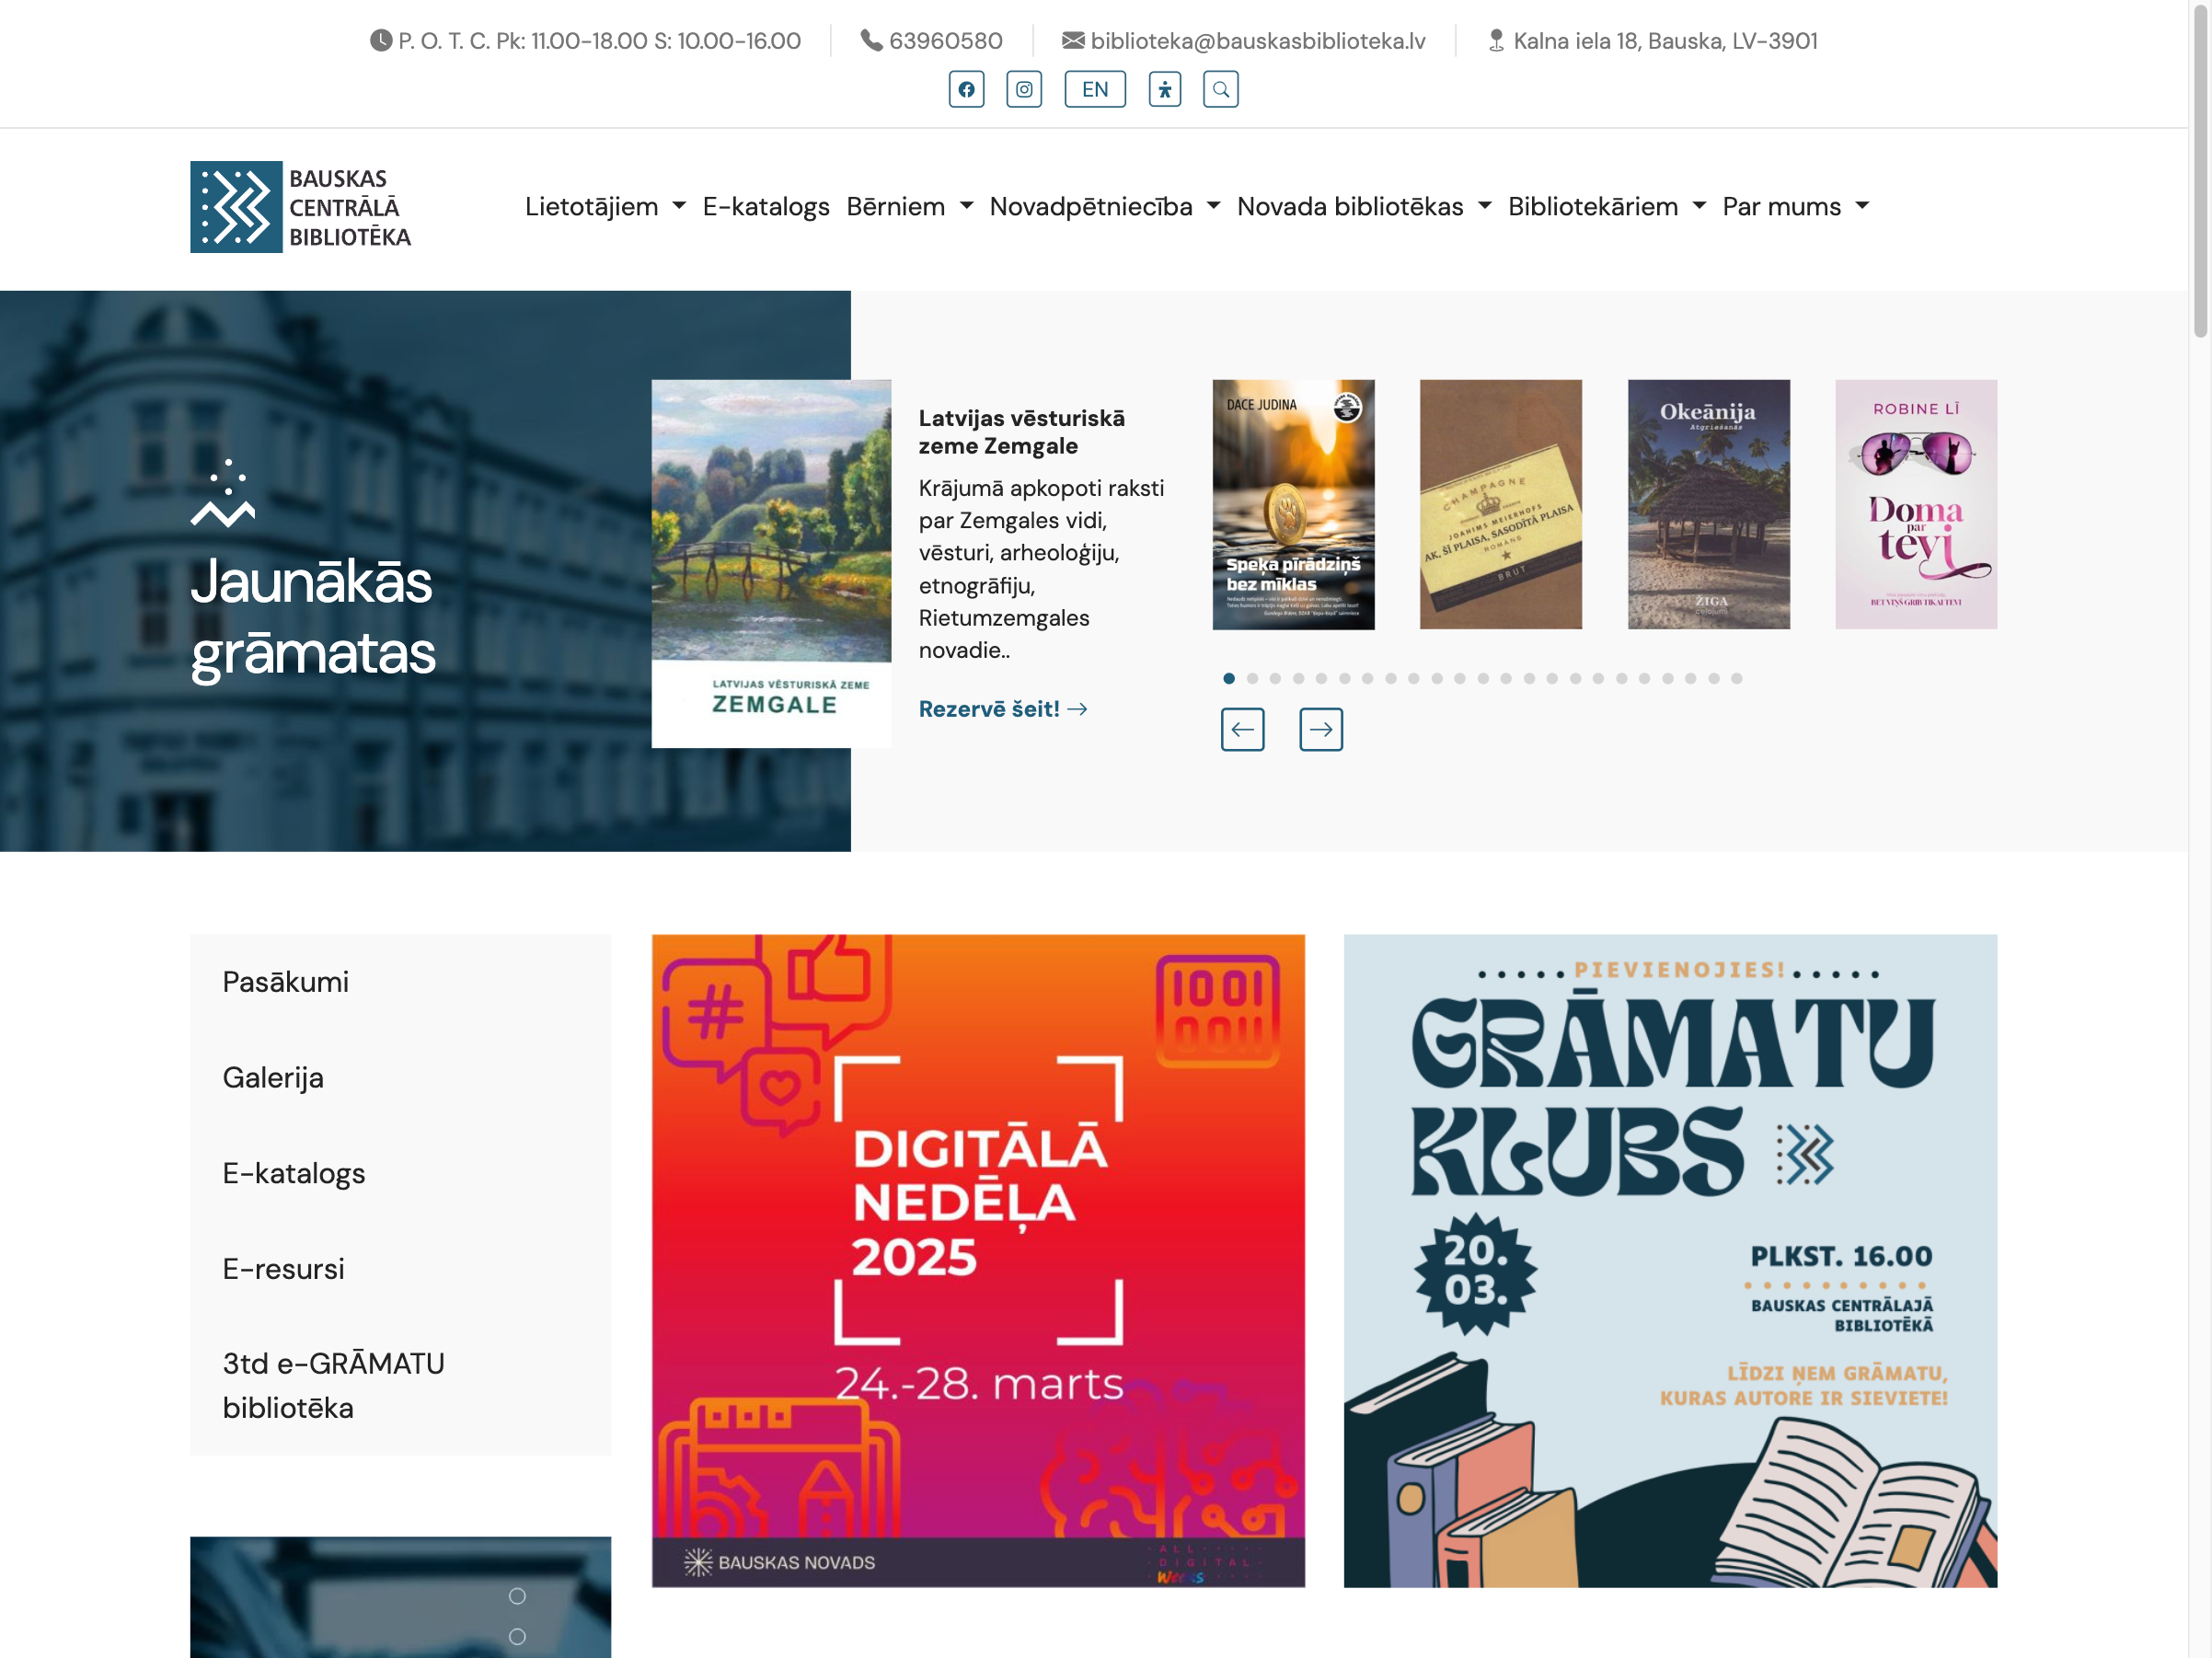Open Pasākumi in the side menu
Viewport: 2212px width, 1658px height.
coord(286,981)
